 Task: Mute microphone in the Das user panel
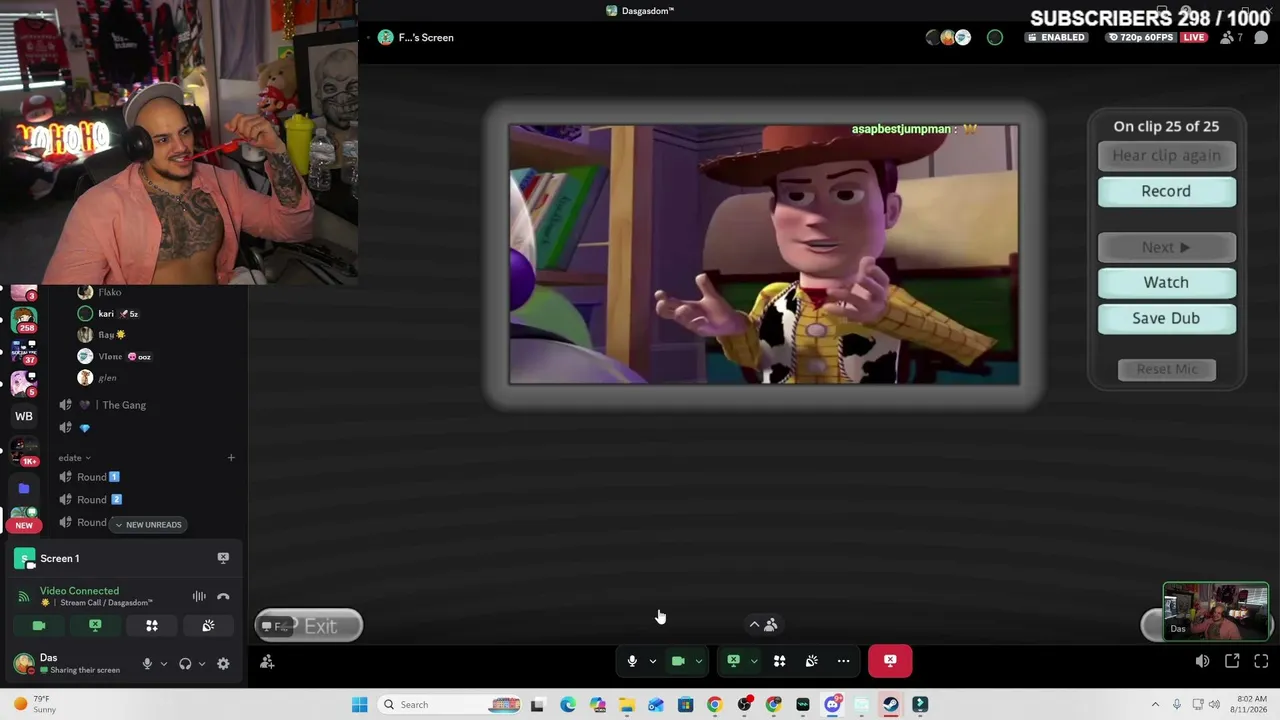[x=147, y=664]
